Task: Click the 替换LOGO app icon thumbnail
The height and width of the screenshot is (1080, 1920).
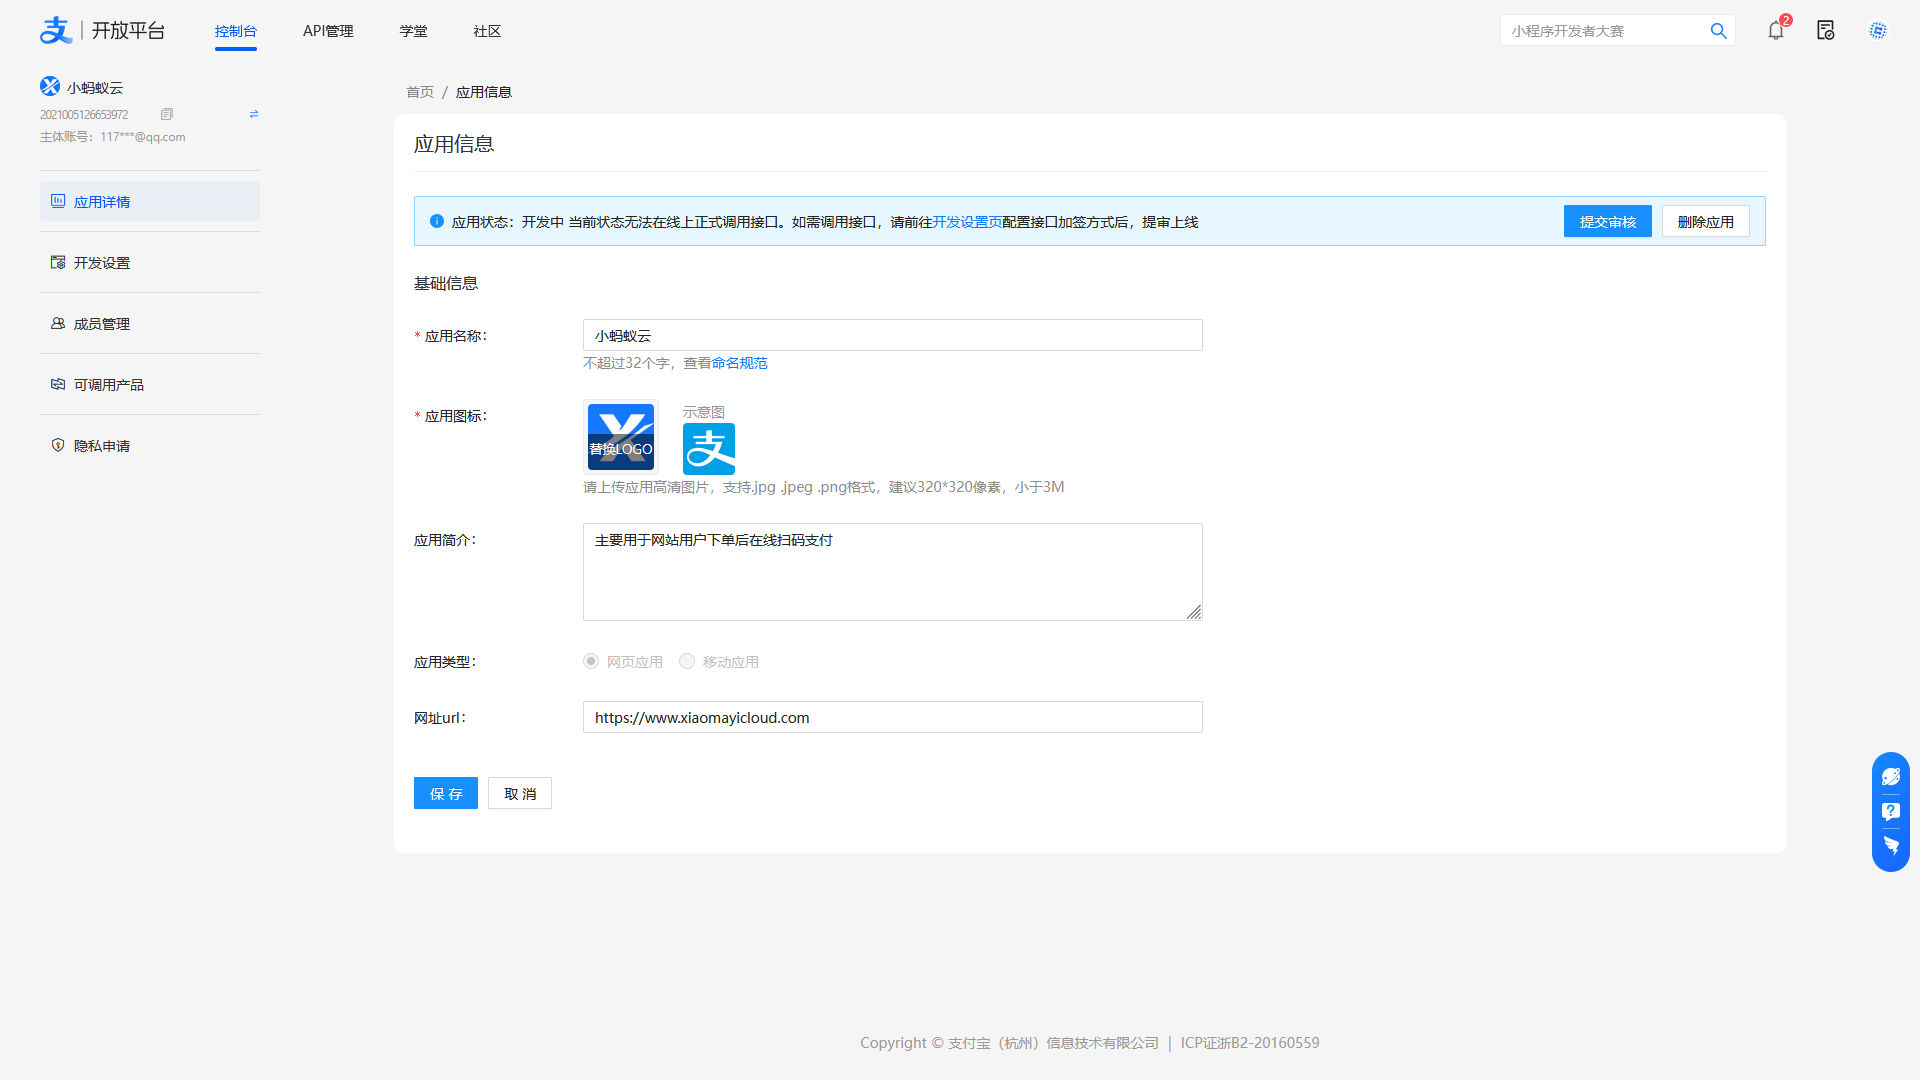Action: click(620, 437)
